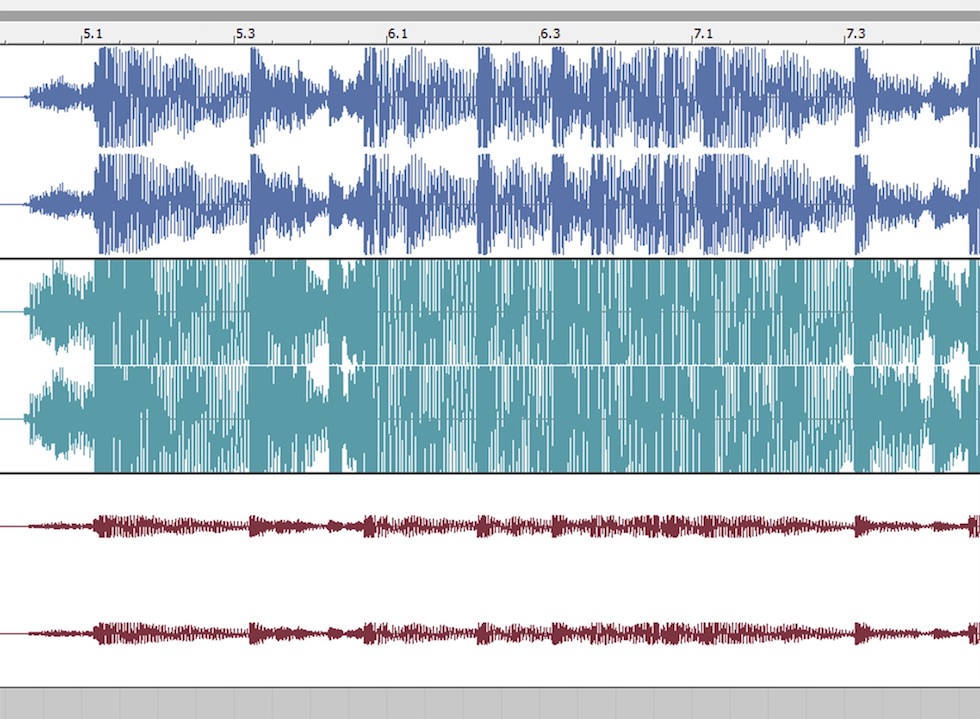The width and height of the screenshot is (980, 719).
Task: Click the divider between blue and teal tracks
Action: [x=490, y=259]
